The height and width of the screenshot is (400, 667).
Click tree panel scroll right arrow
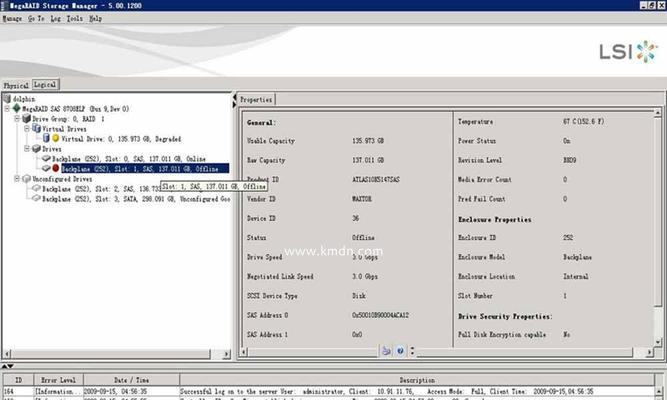click(226, 354)
